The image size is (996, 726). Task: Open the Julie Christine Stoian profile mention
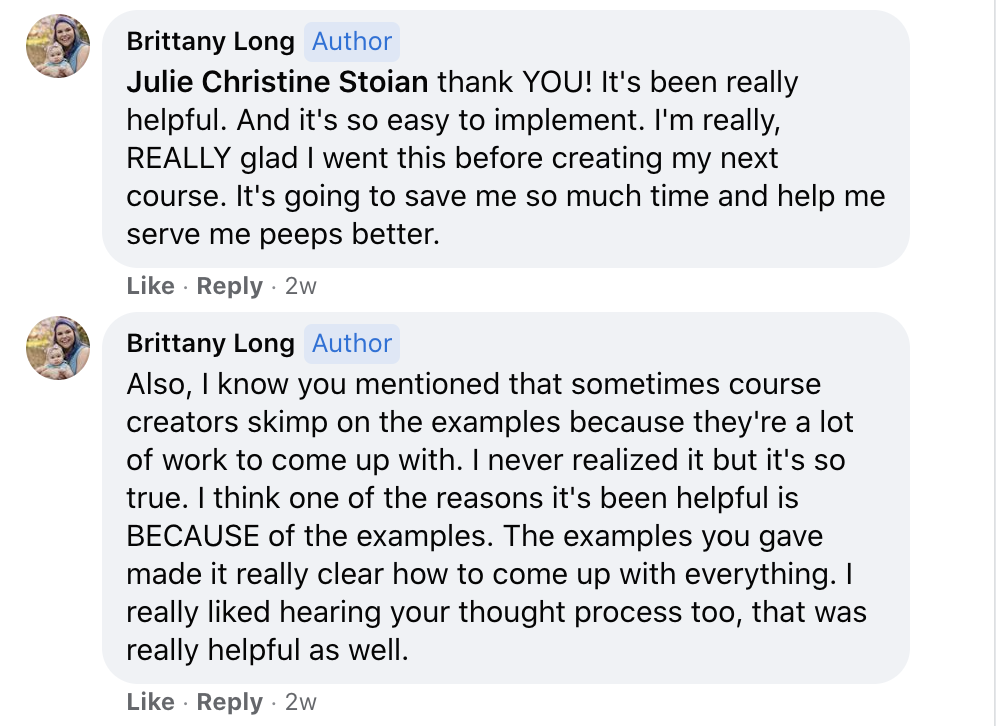277,82
